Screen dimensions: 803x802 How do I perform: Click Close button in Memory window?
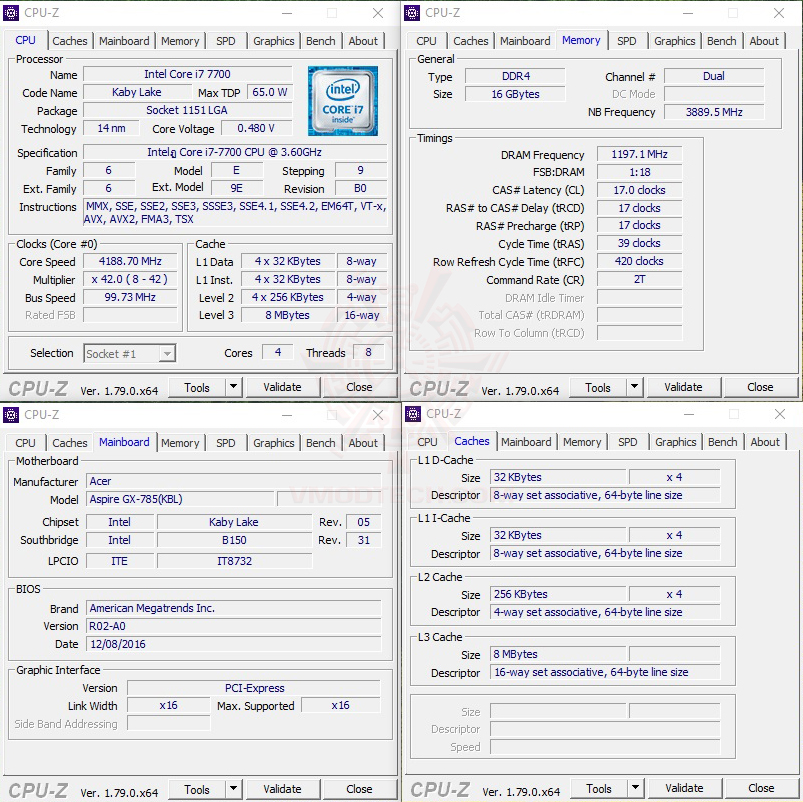click(760, 387)
